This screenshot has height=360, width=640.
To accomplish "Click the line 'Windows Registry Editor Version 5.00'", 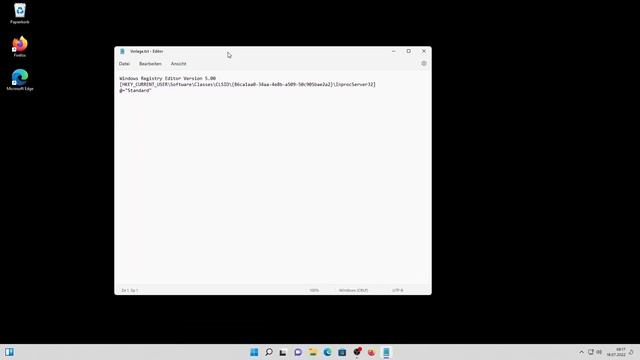I will pos(167,78).
